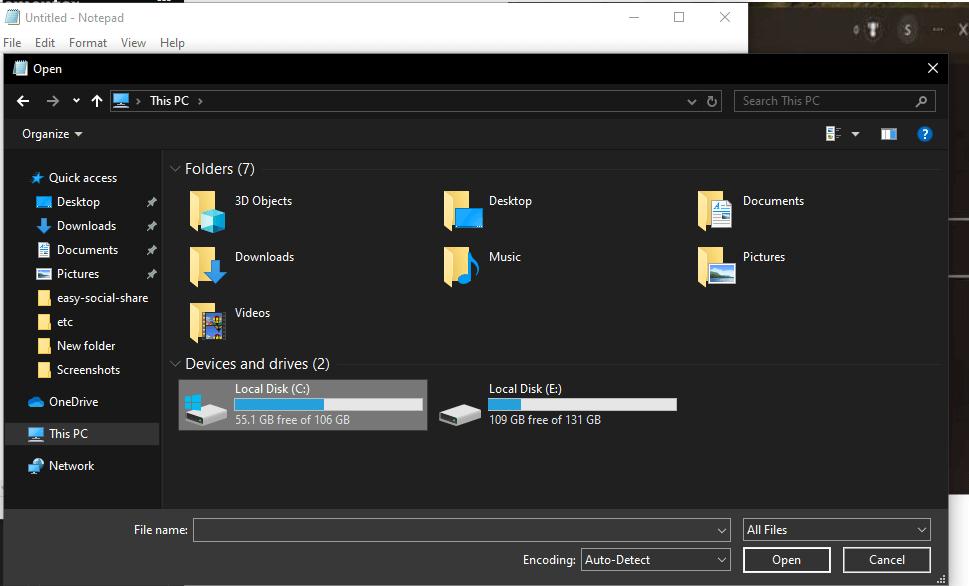969x586 pixels.
Task: Change the view layout icon
Action: 833,134
